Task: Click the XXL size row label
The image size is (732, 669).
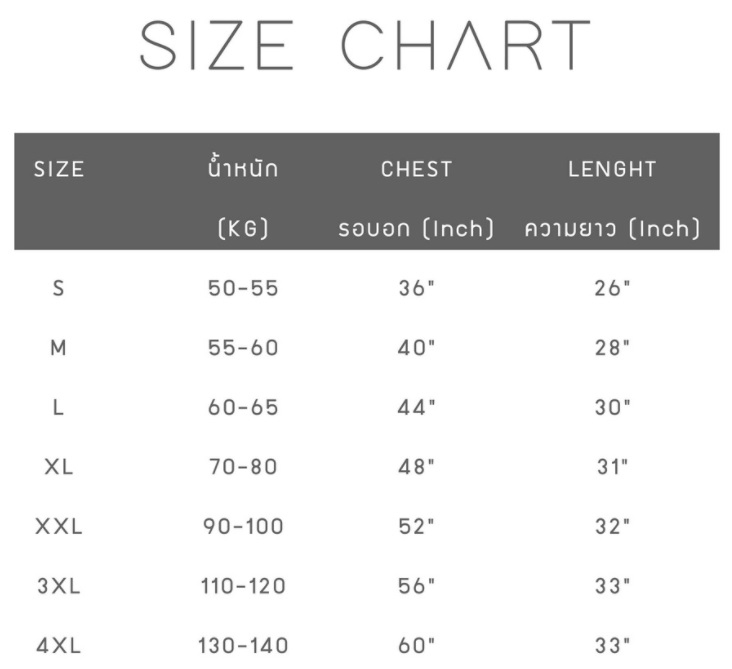Action: point(59,527)
